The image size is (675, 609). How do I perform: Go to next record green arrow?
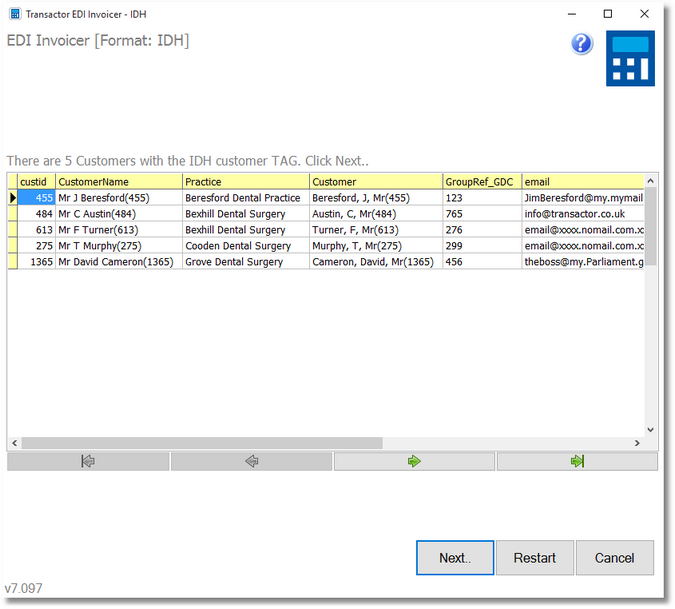[x=414, y=462]
